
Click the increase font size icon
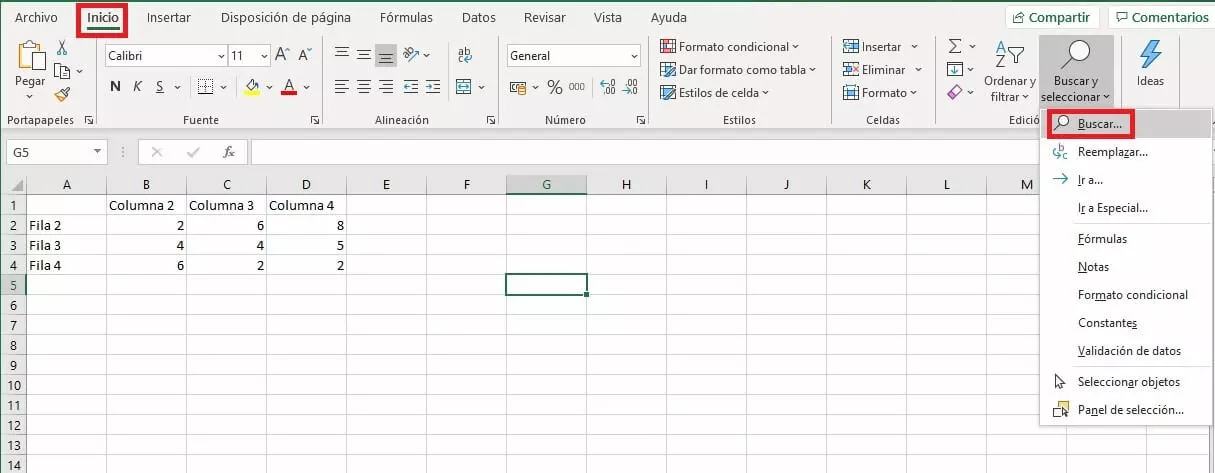282,56
